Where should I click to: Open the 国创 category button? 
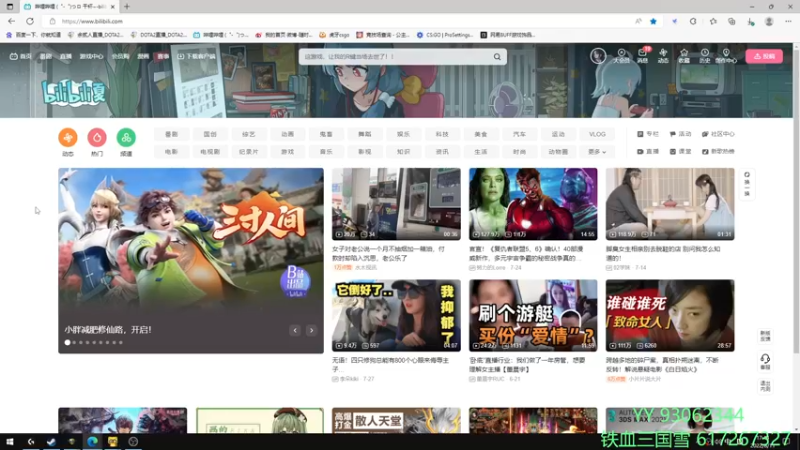coord(210,134)
